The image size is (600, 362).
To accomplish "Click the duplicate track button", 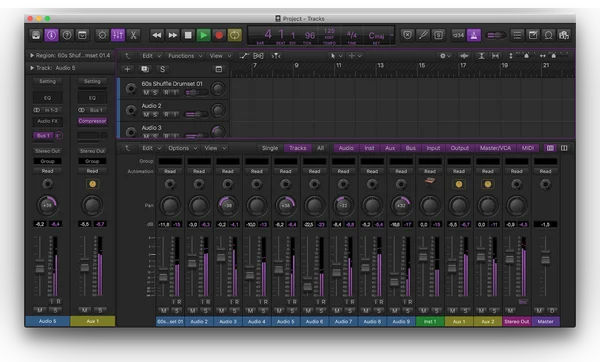I will click(145, 69).
